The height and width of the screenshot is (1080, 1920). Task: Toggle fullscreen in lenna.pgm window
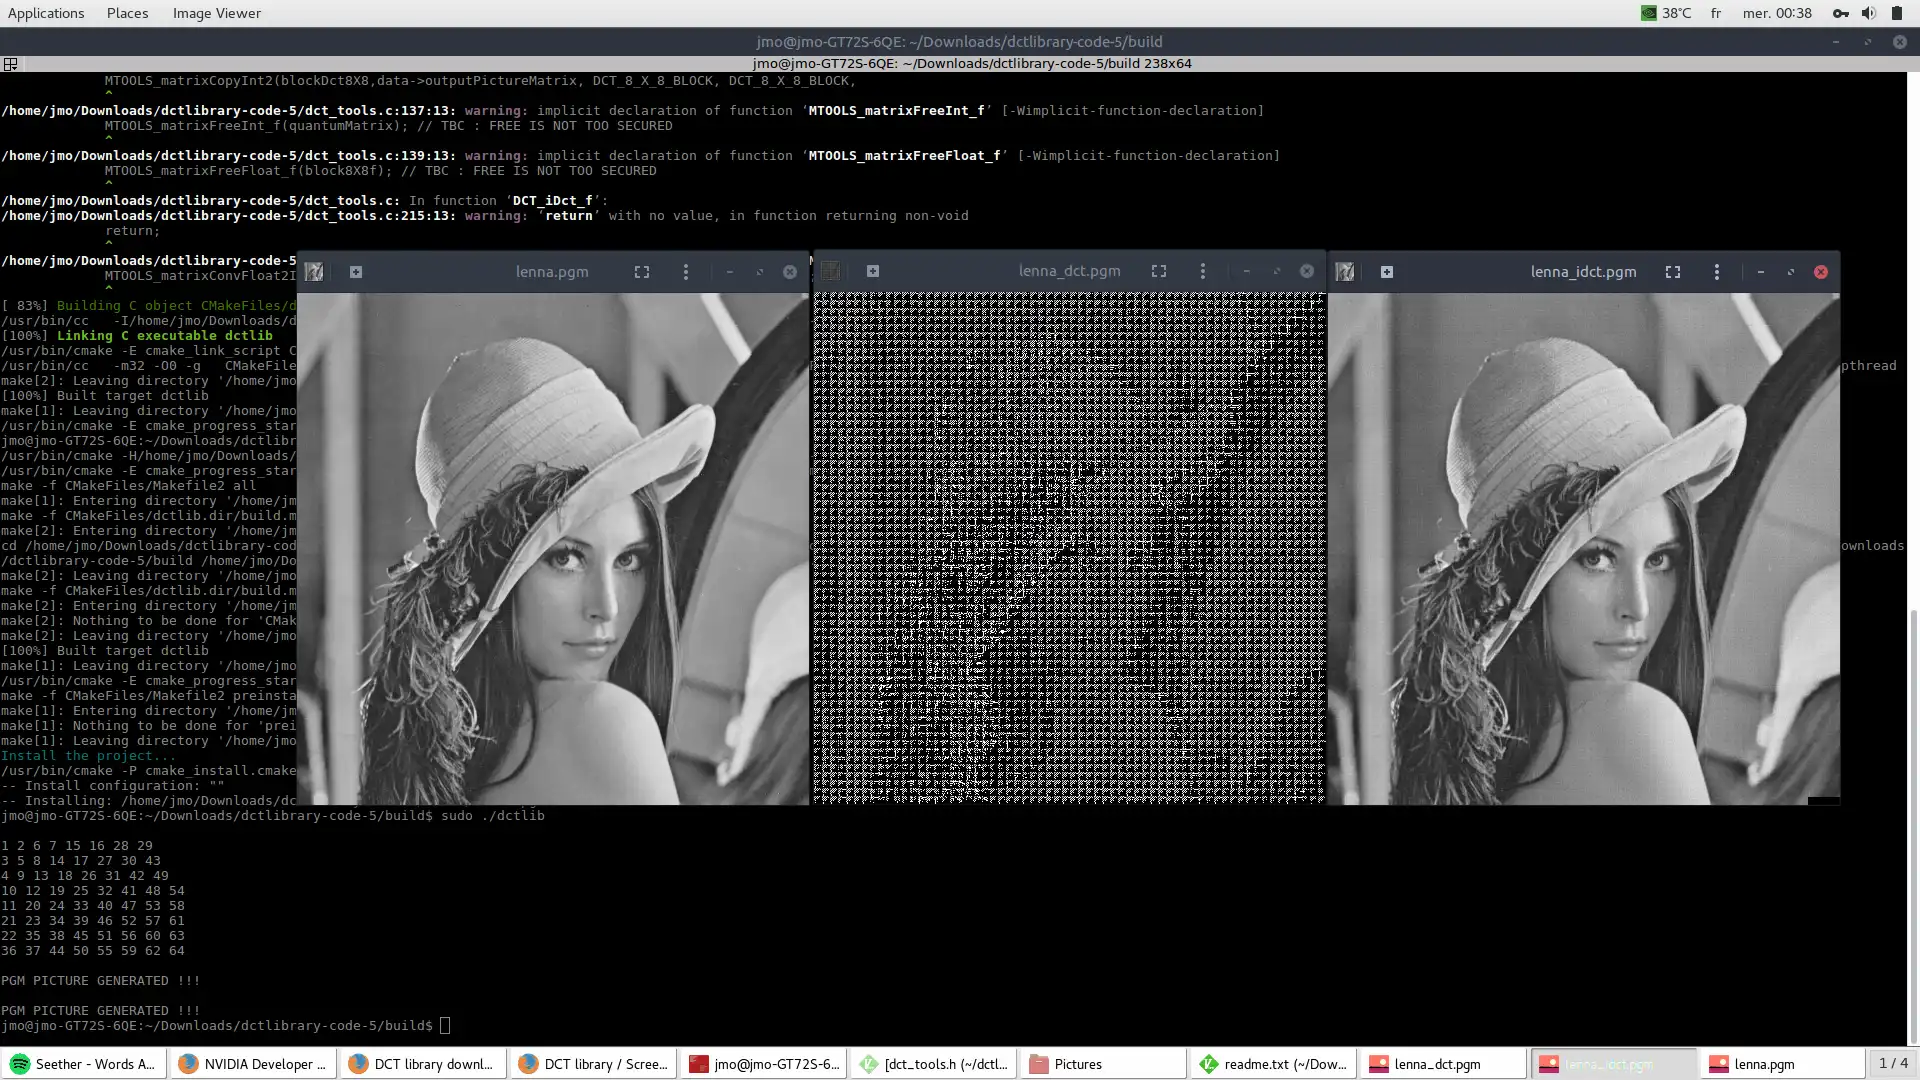click(642, 272)
